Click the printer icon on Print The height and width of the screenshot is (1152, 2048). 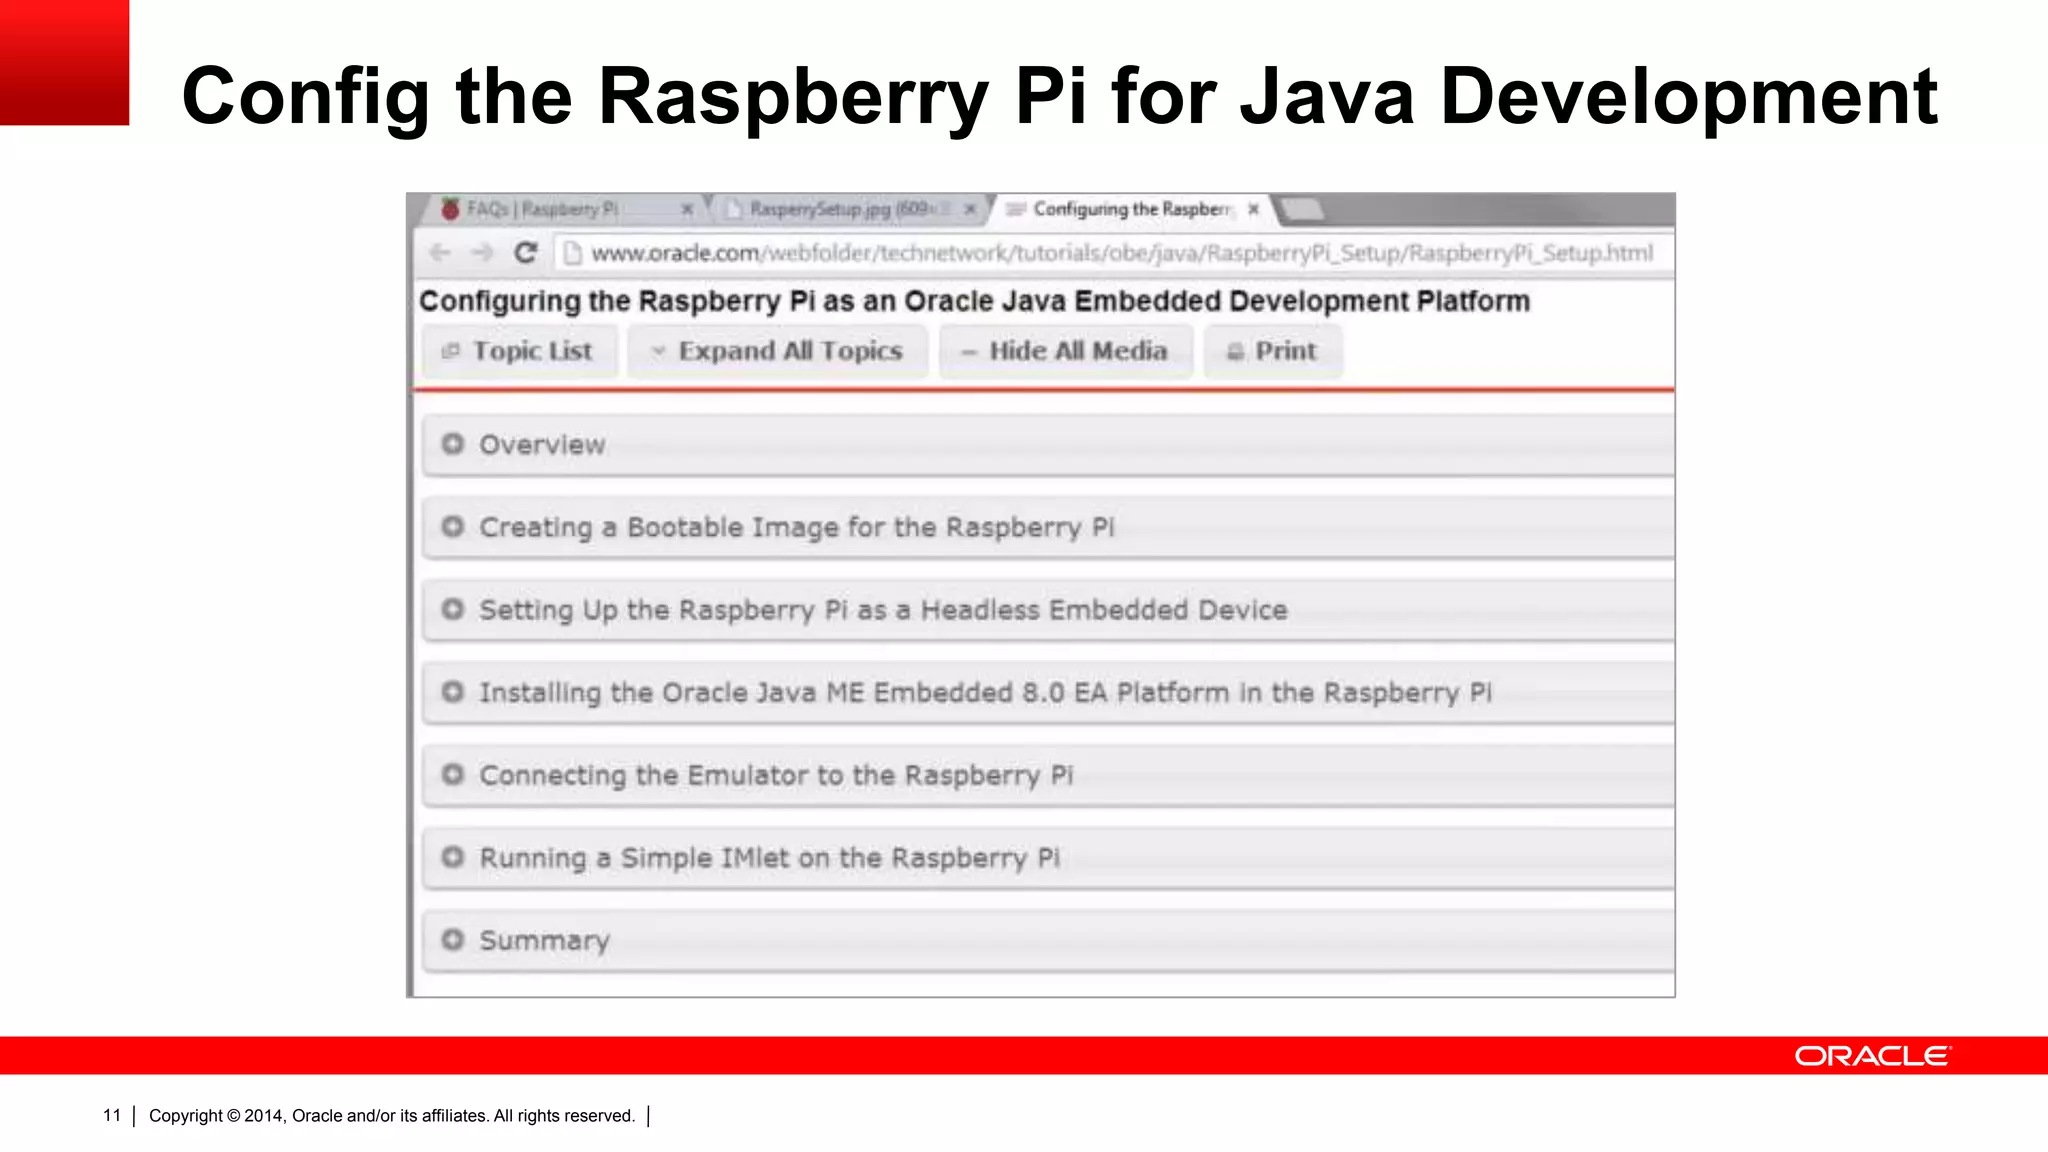tap(1235, 352)
